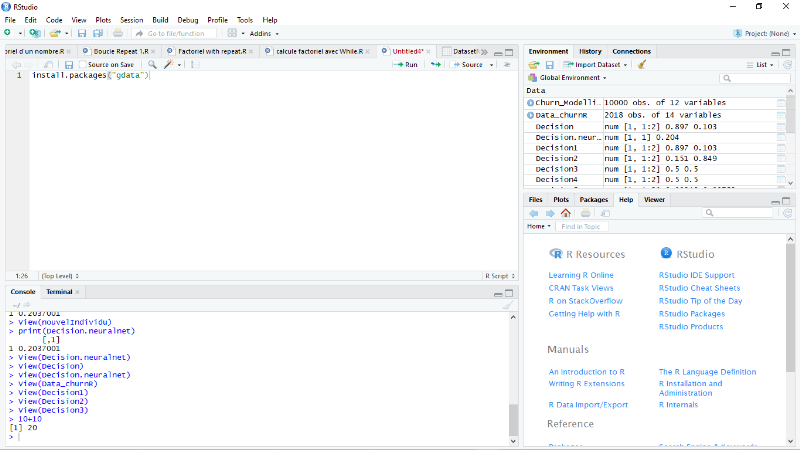
Task: Click the Help pane home icon
Action: [566, 213]
